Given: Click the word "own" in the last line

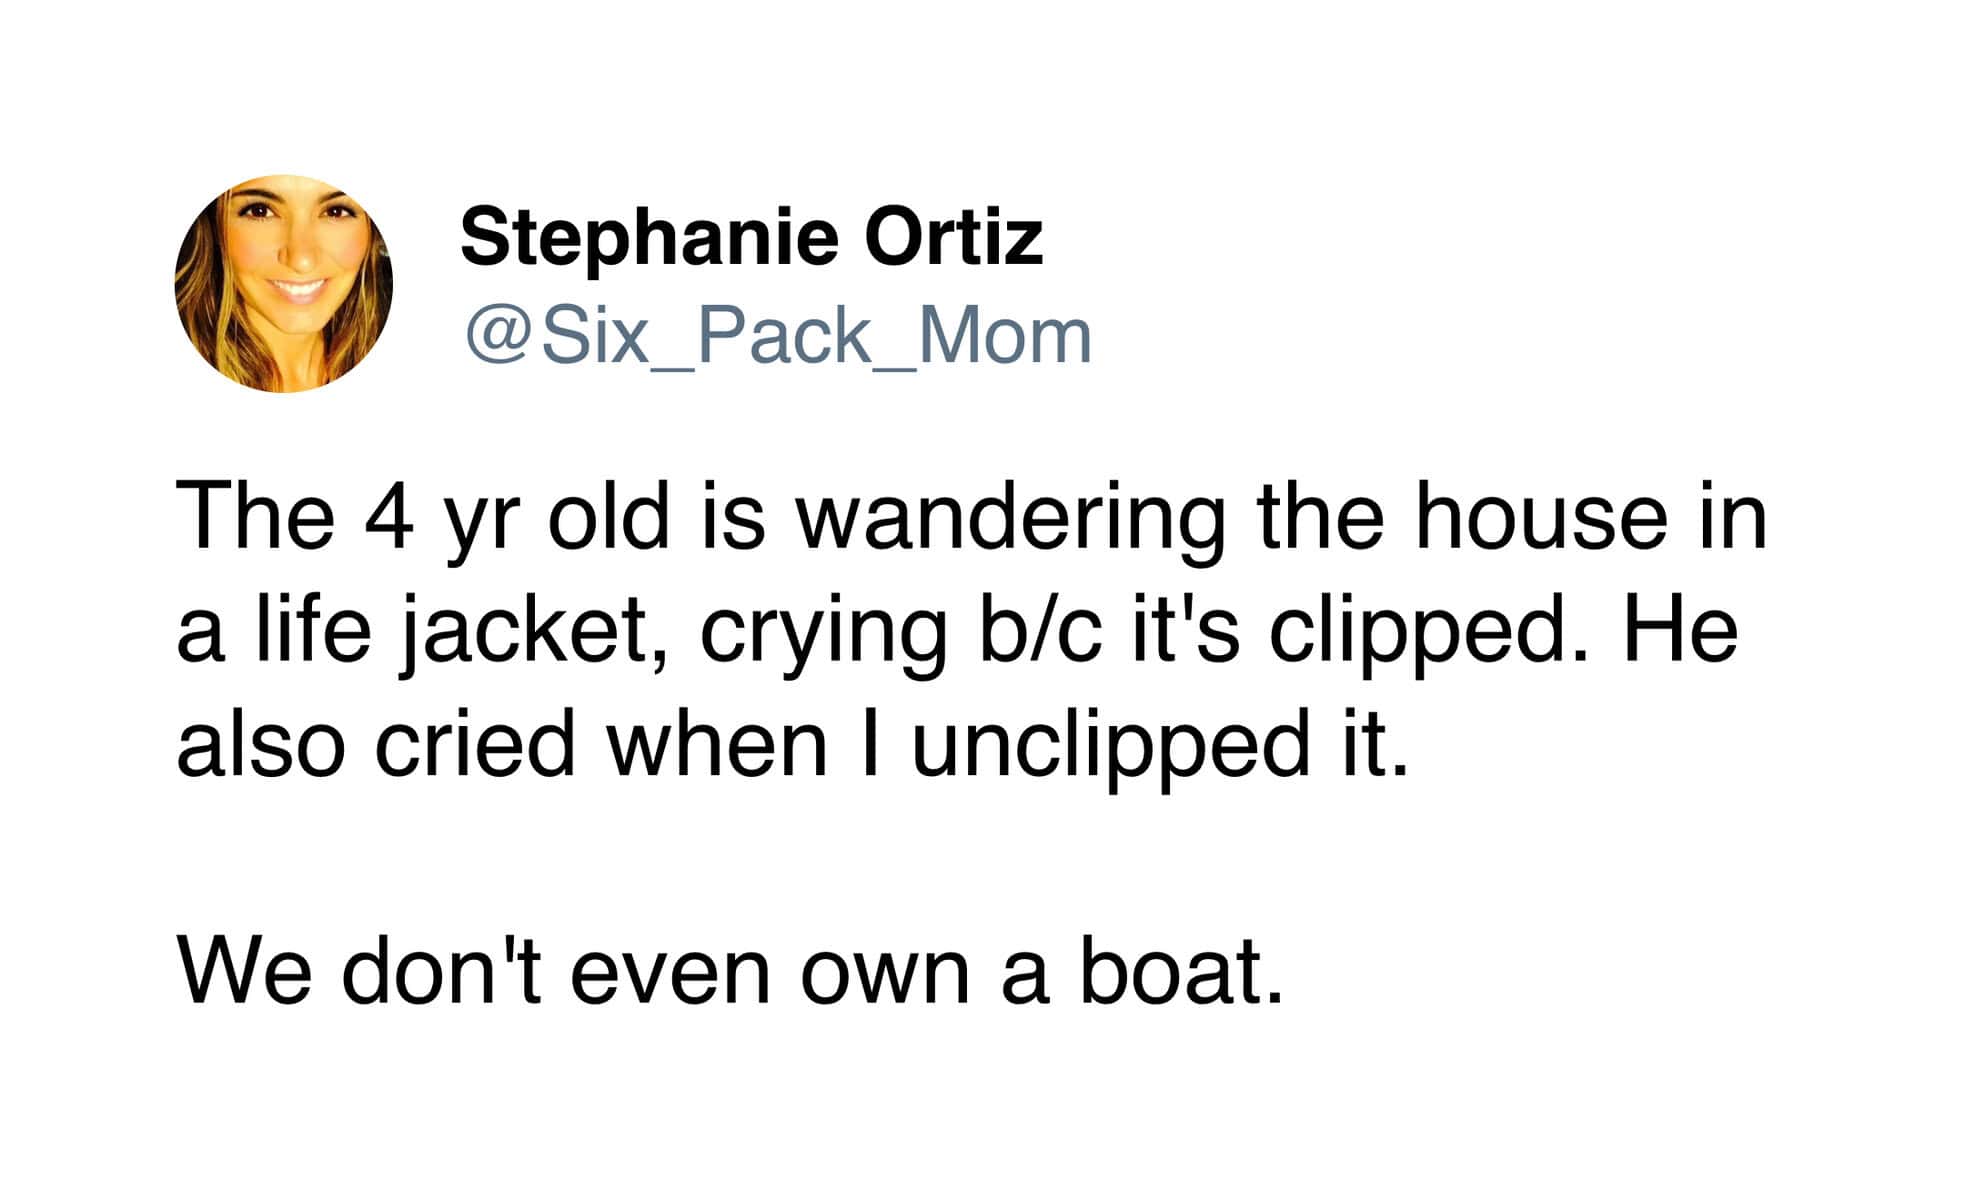Looking at the screenshot, I should 884,973.
